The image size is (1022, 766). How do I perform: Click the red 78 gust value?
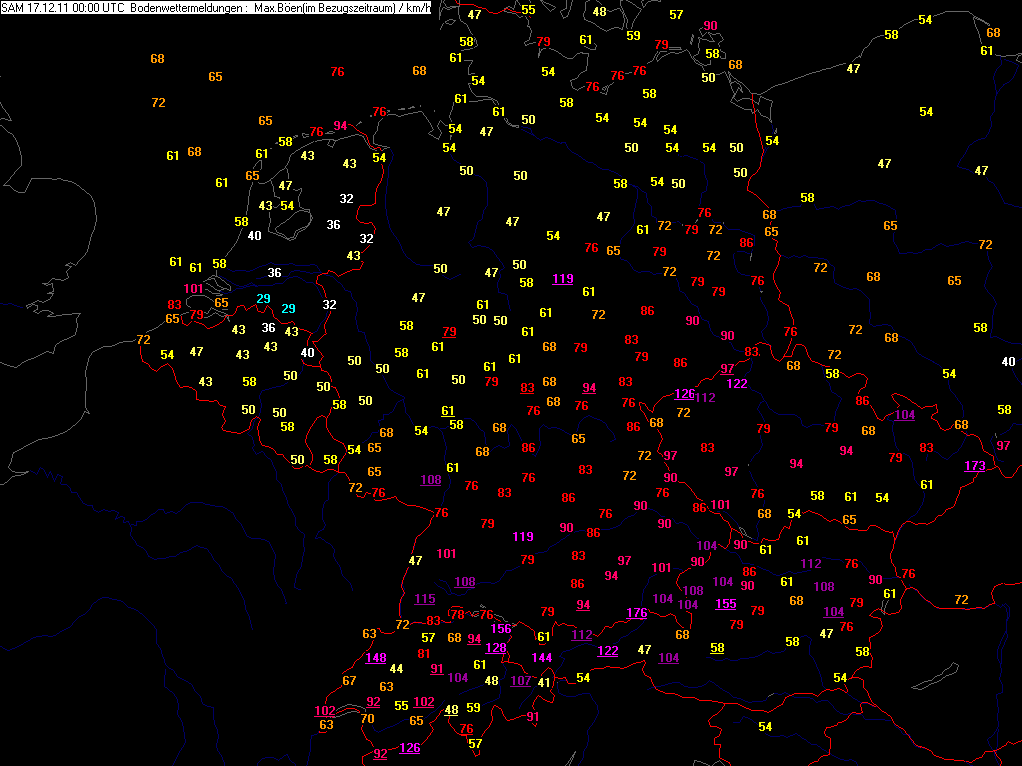click(x=458, y=614)
